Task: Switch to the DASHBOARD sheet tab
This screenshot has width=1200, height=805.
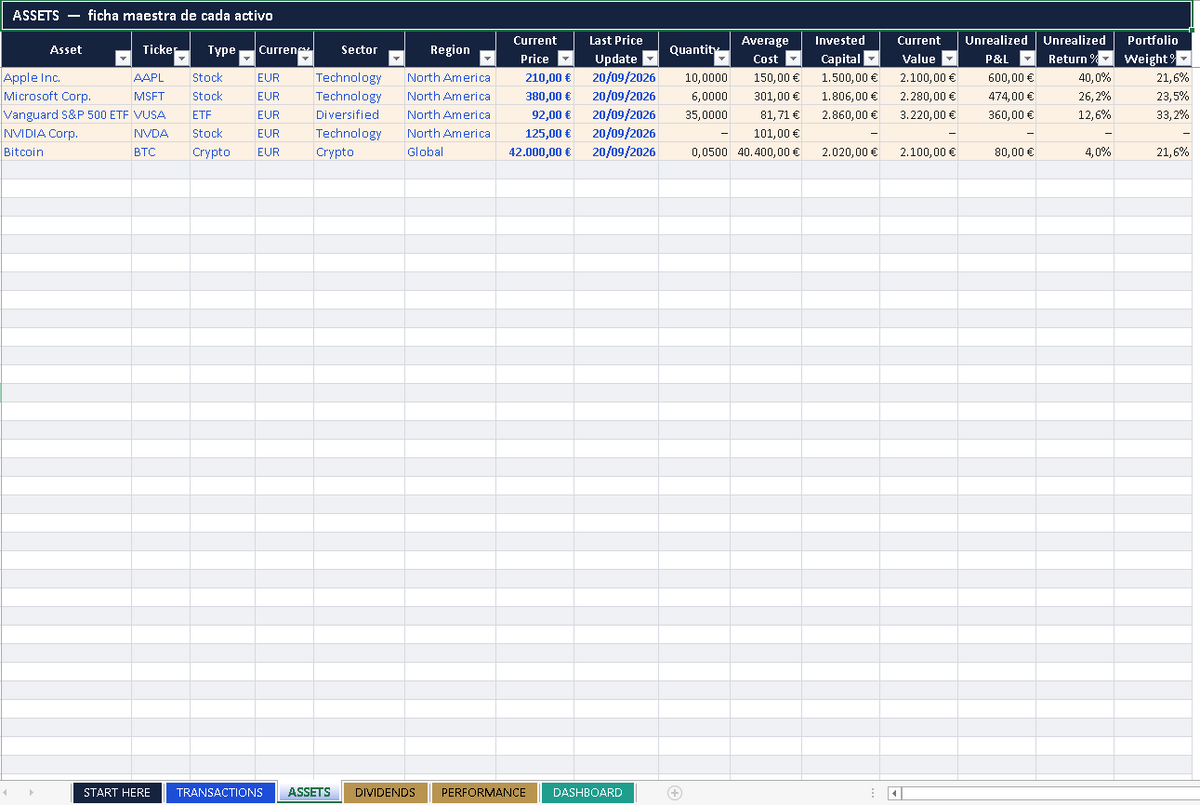Action: click(588, 792)
